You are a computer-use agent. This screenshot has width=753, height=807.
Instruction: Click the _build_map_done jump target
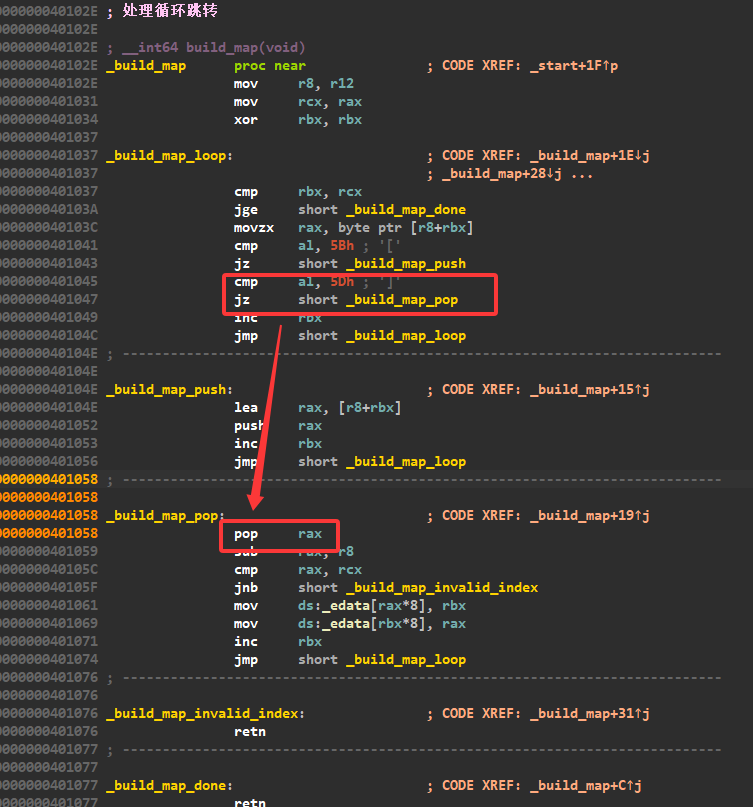tap(406, 210)
